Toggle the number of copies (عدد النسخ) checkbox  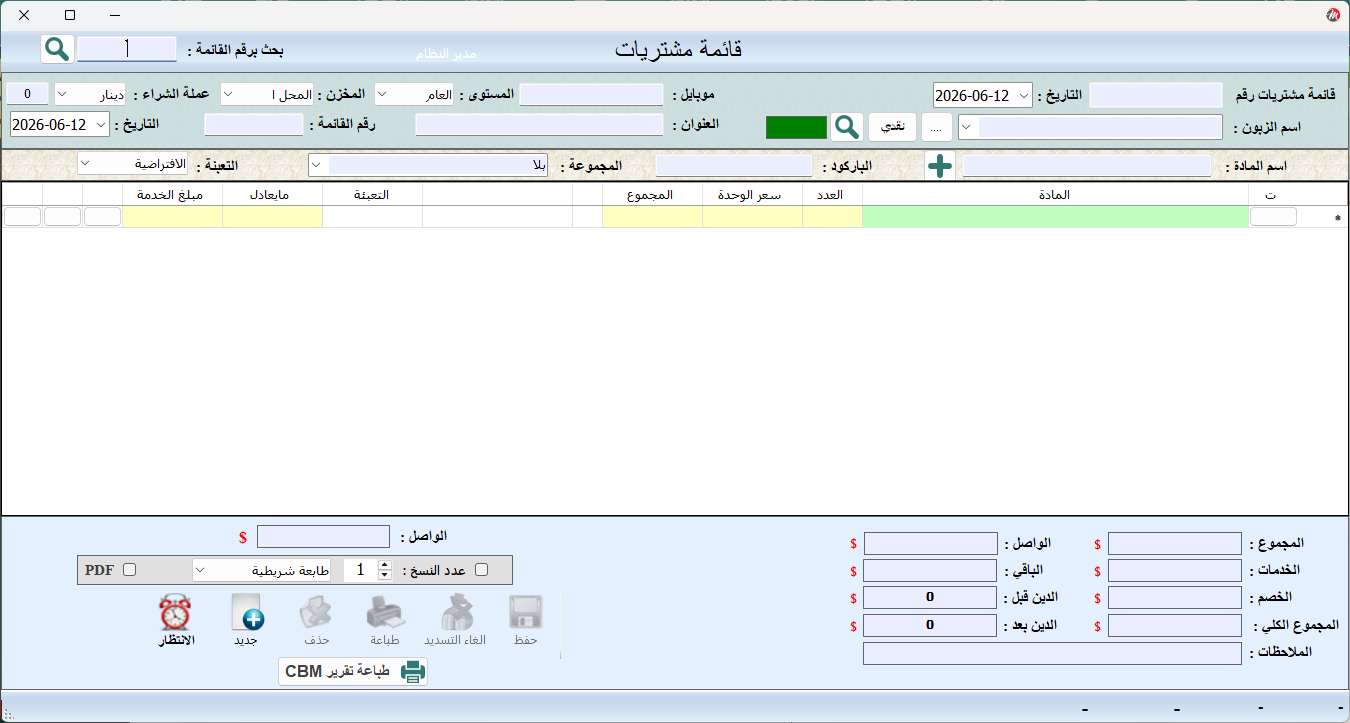[x=482, y=570]
